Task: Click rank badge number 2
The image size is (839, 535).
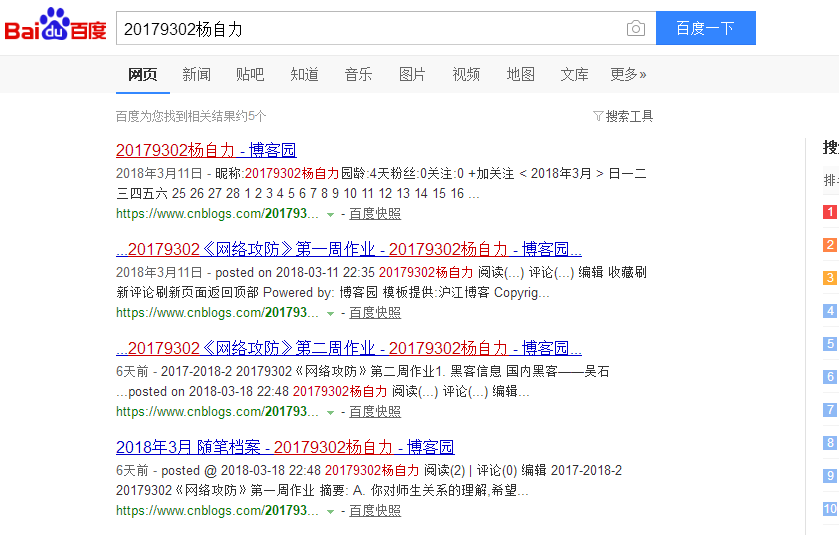Action: pyautogui.click(x=830, y=245)
